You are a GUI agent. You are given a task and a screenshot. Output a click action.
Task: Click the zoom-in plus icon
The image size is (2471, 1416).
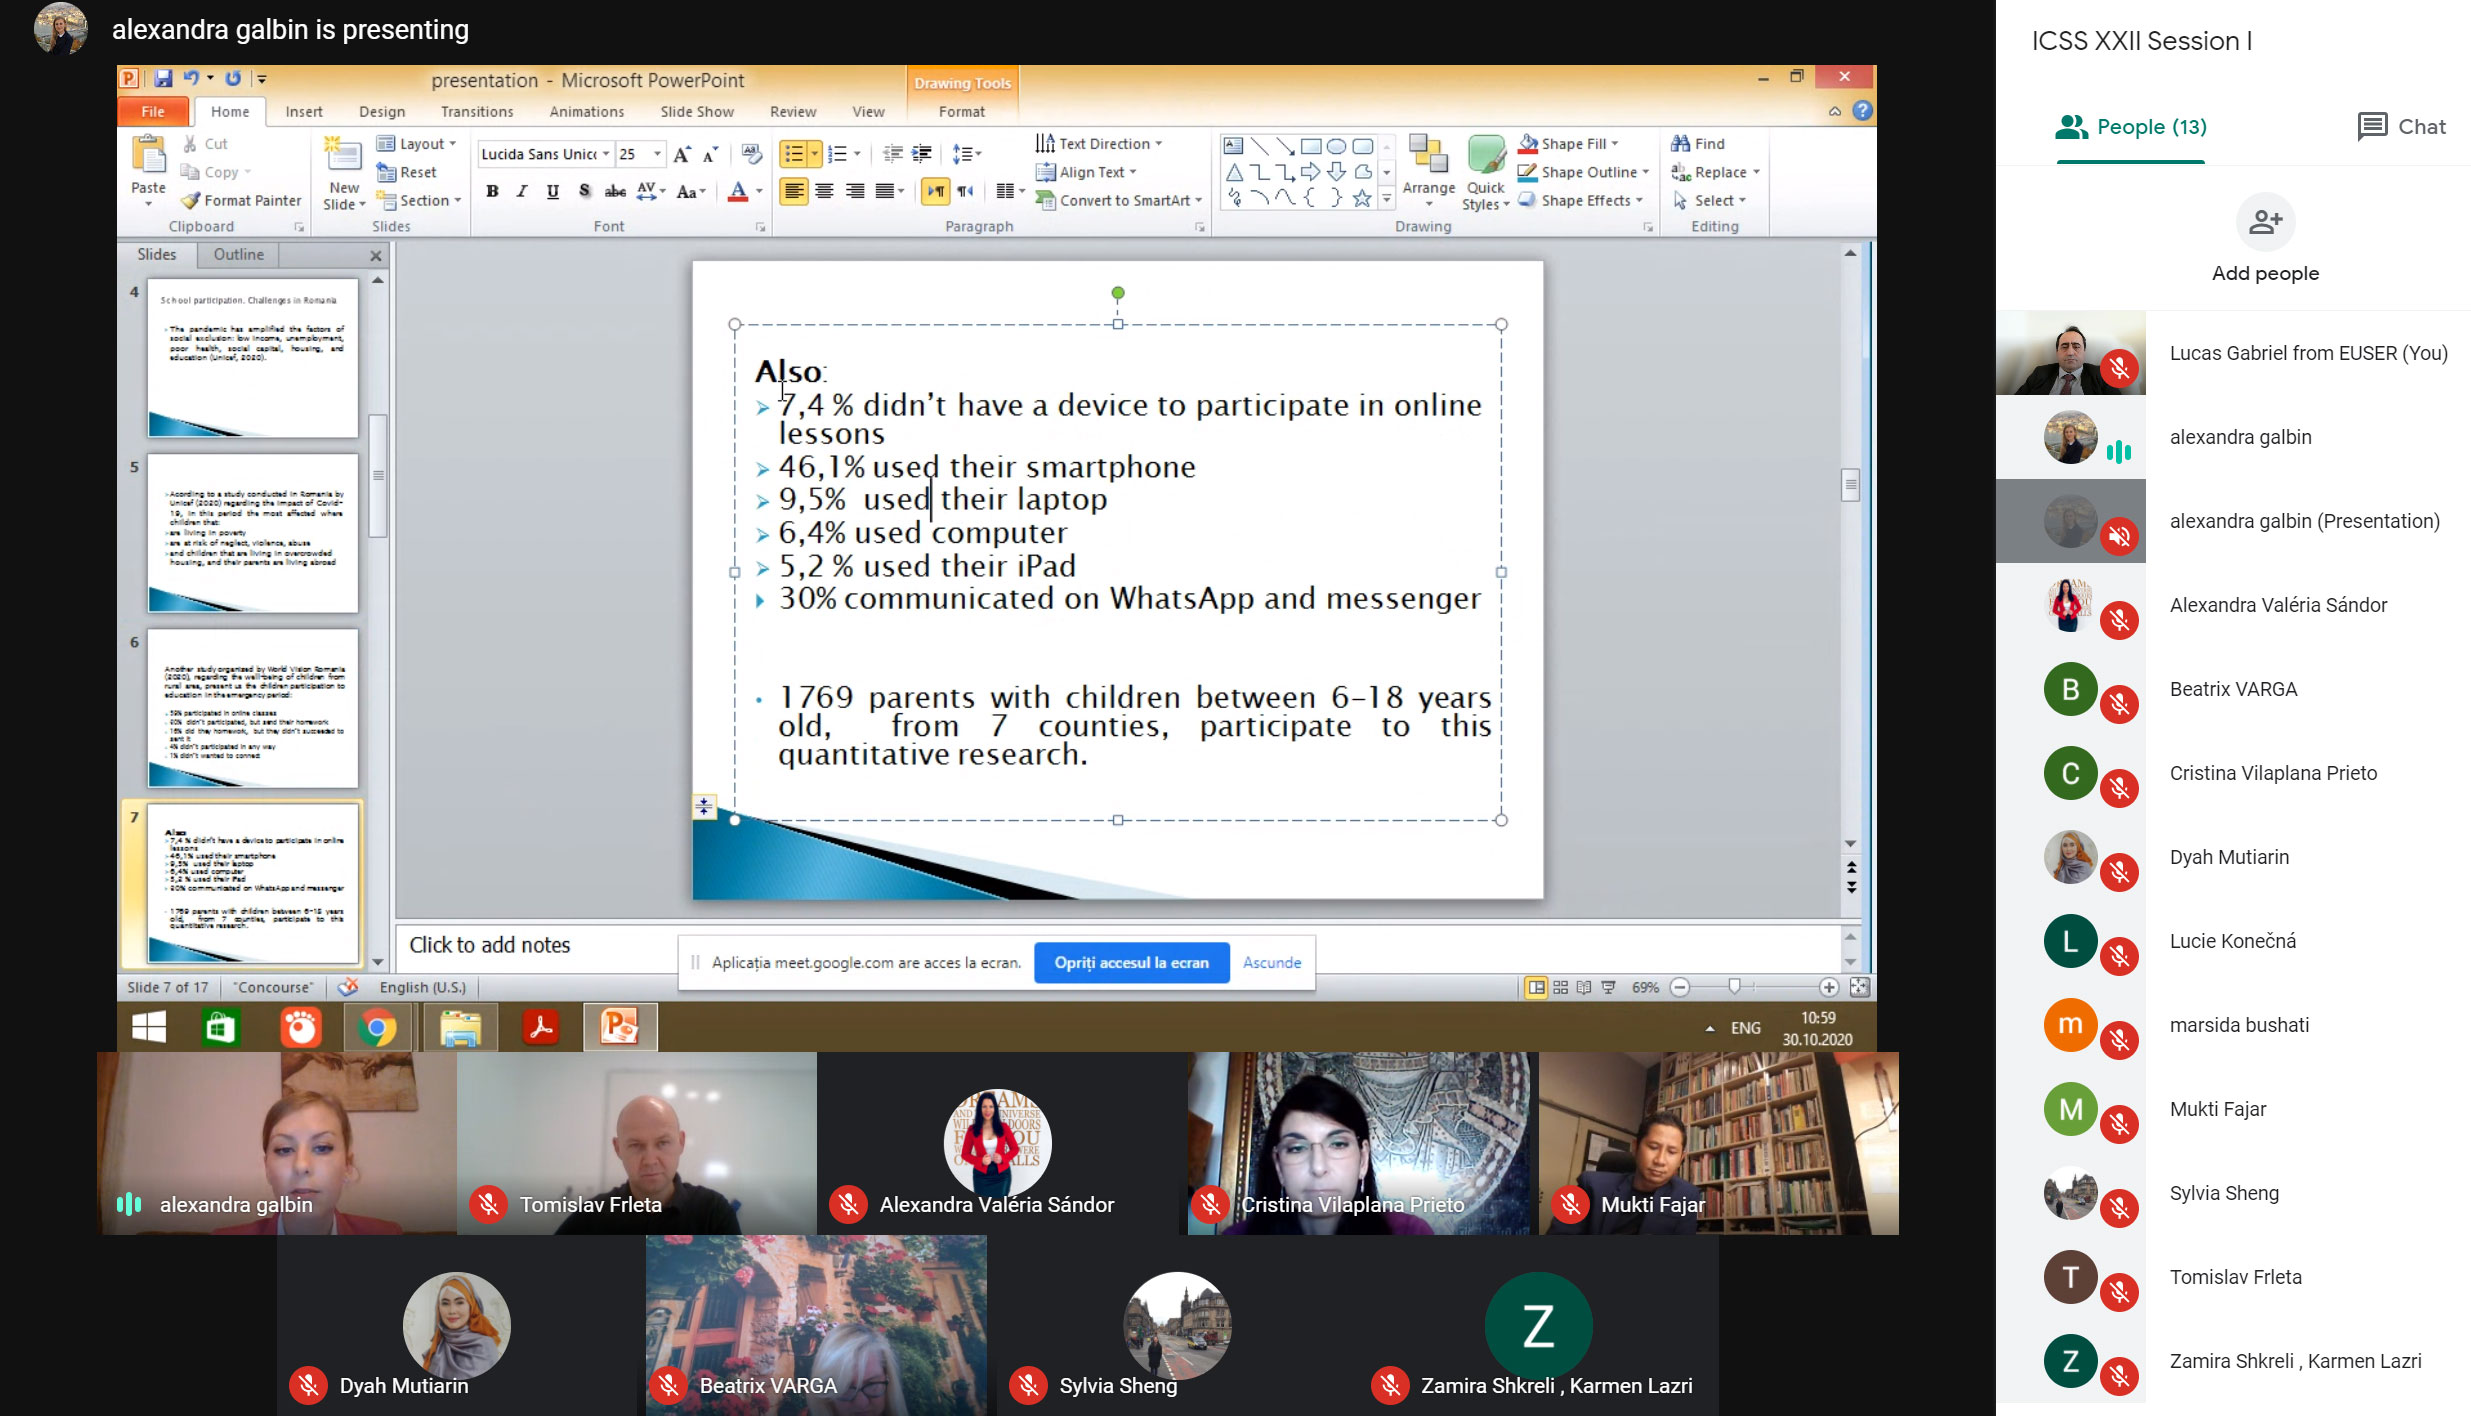1829,987
